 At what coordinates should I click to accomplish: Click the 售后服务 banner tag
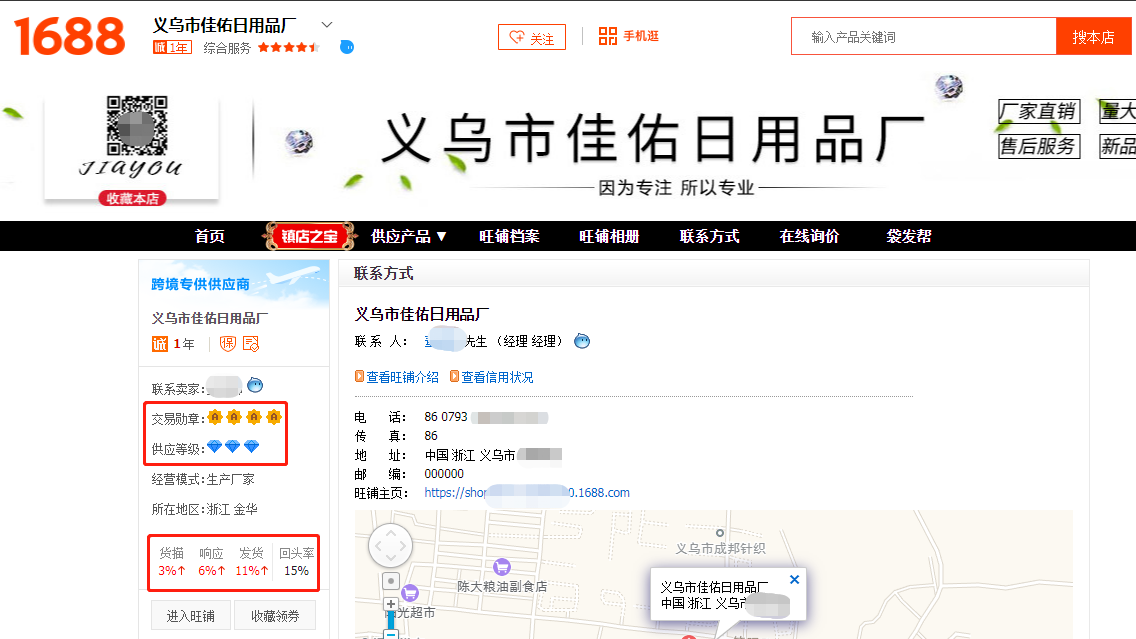click(x=1039, y=146)
